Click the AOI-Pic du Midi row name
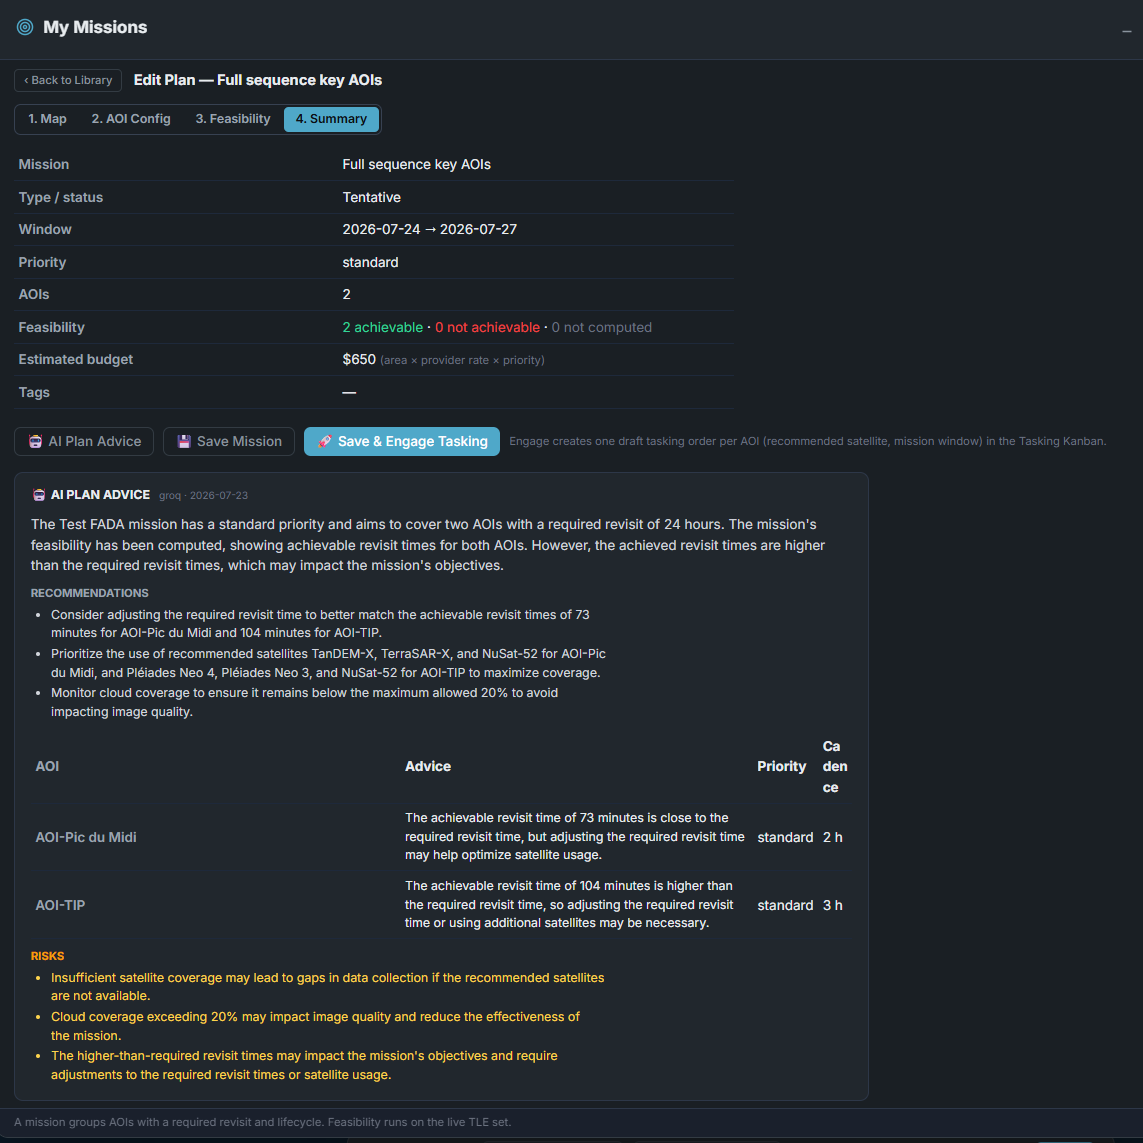1143x1143 pixels. point(86,838)
